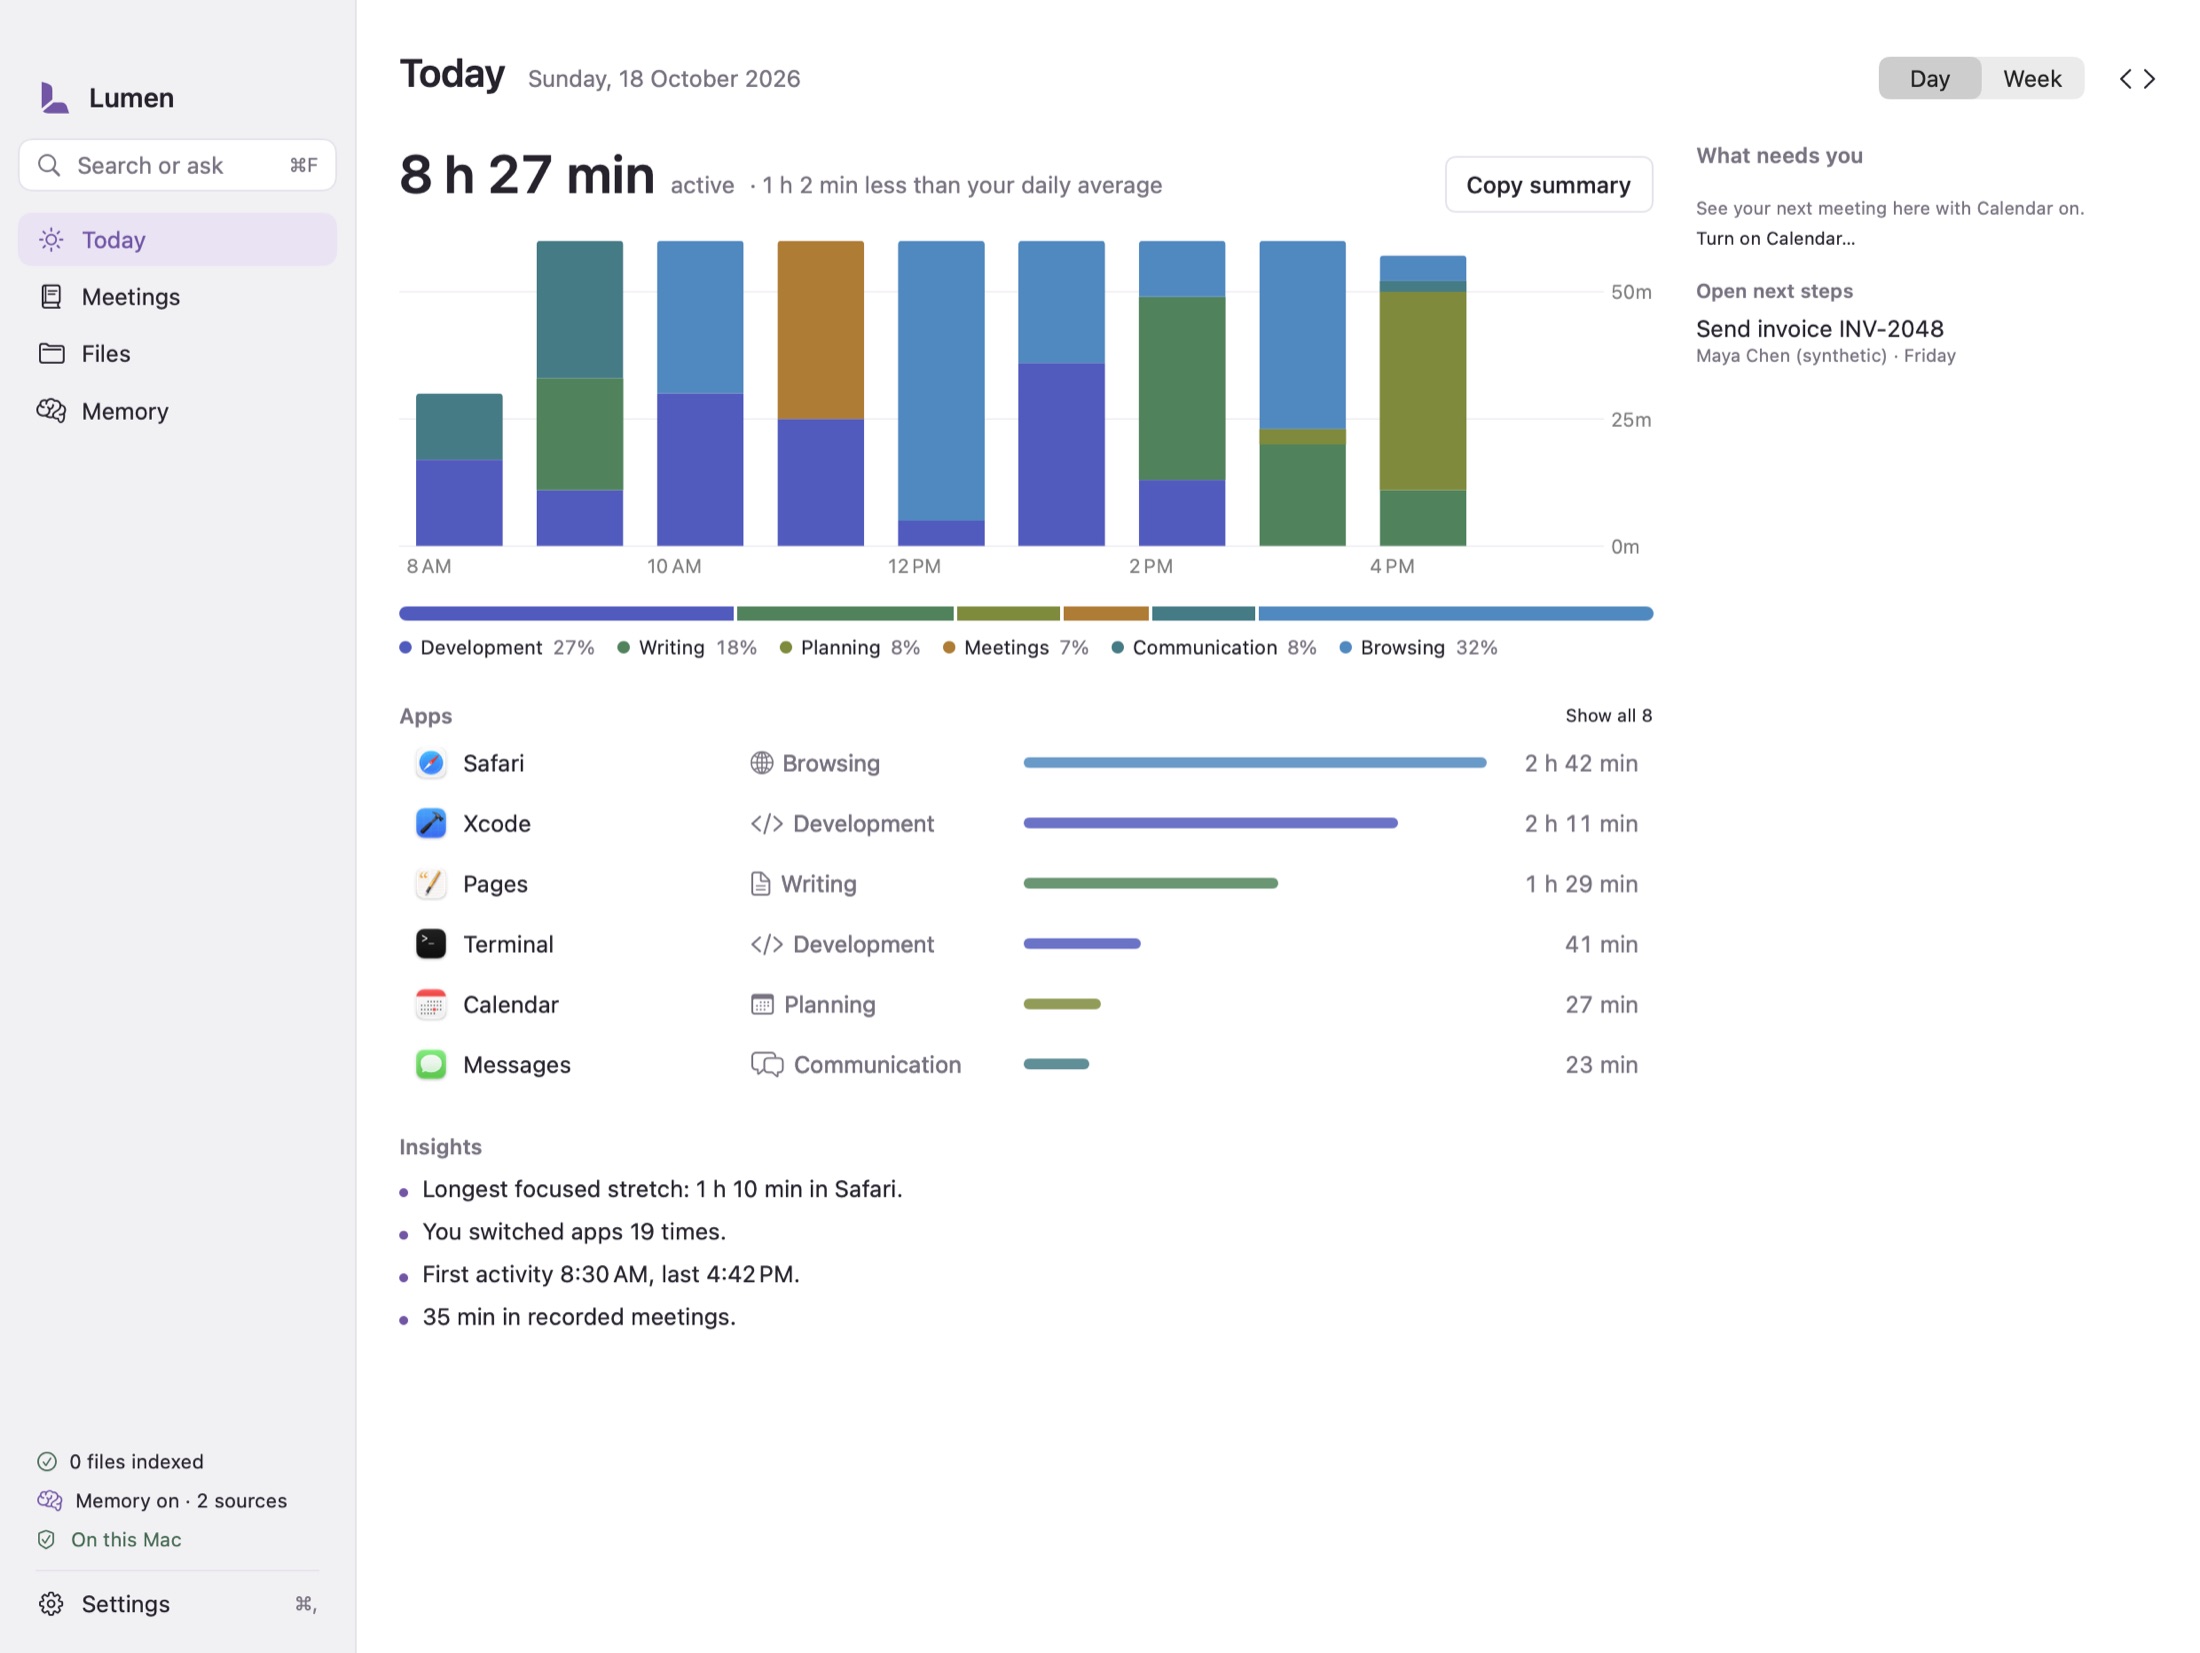
Task: Go to the next day arrow
Action: click(2149, 79)
